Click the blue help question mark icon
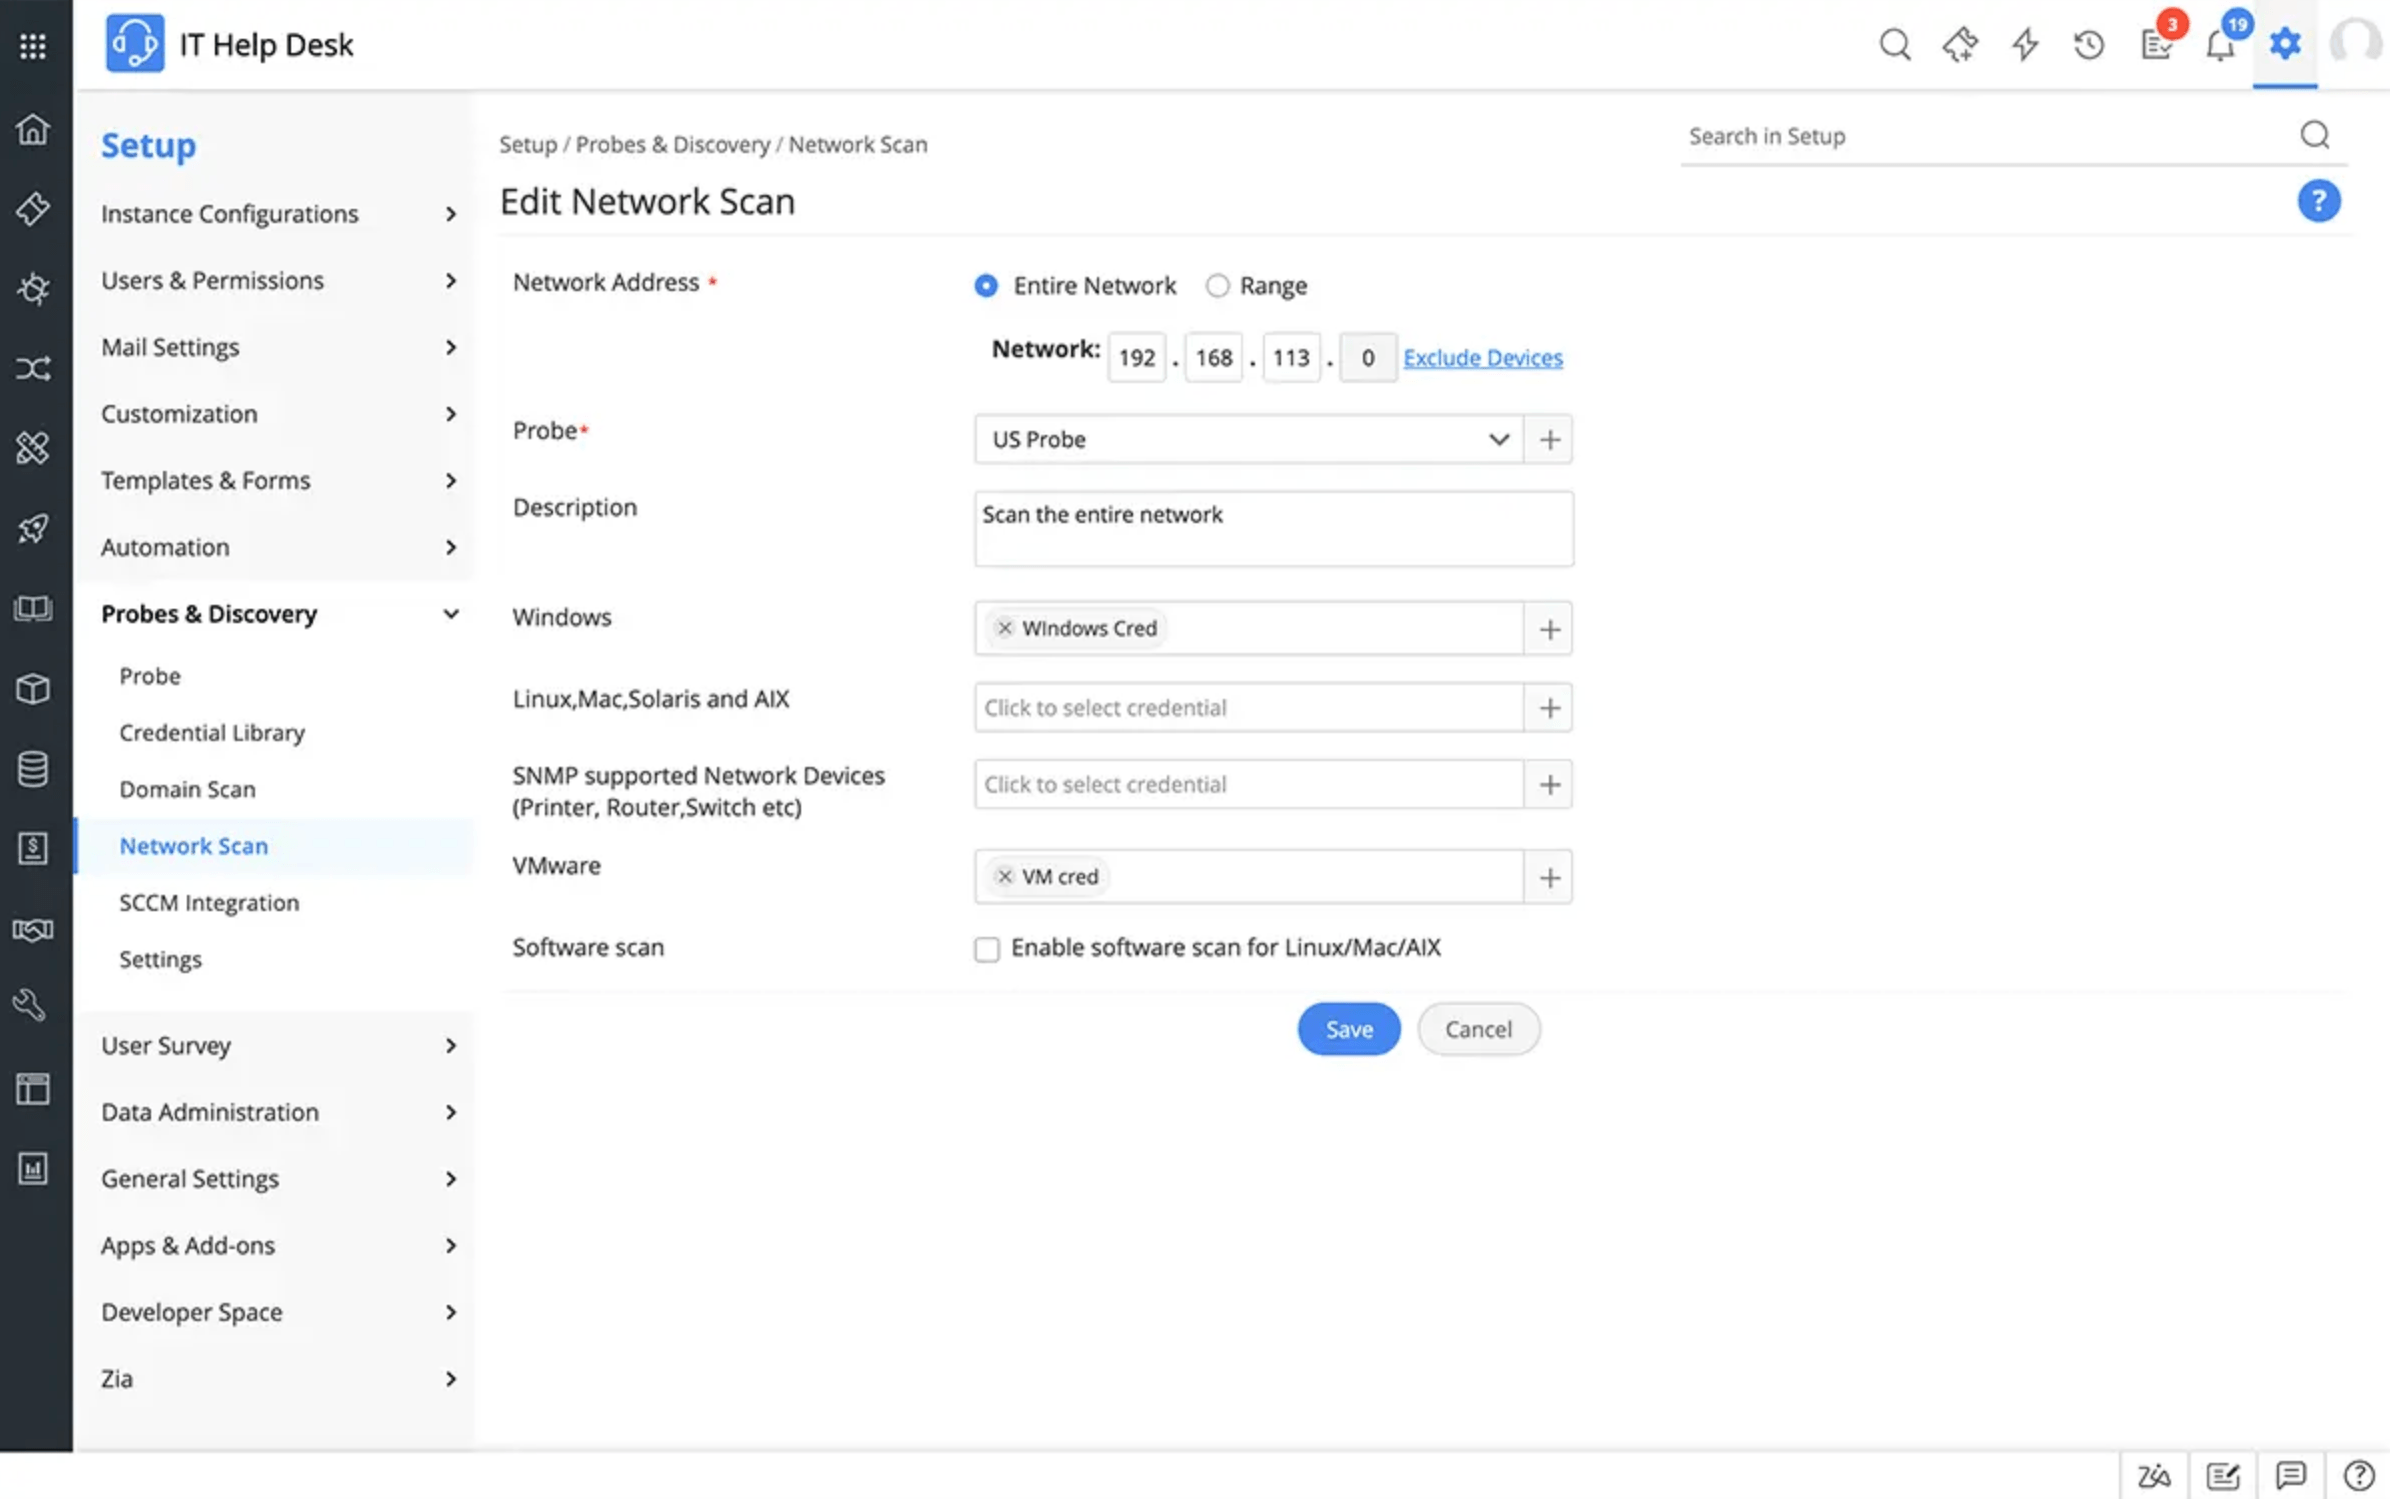The height and width of the screenshot is (1499, 2390). pyautogui.click(x=2317, y=201)
